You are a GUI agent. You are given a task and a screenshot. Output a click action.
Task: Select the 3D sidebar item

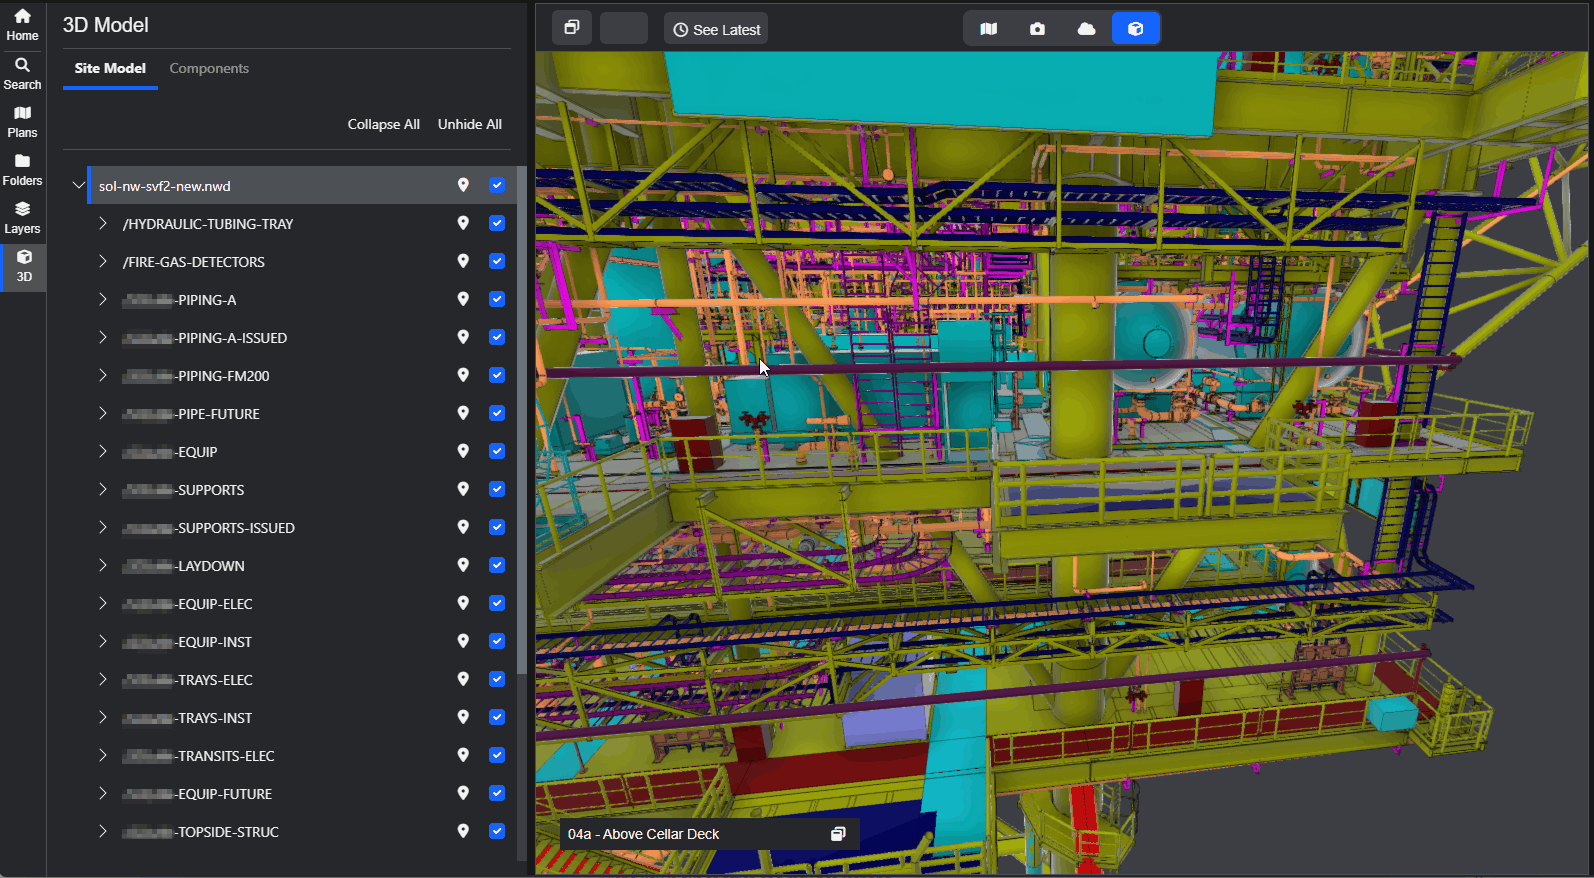(x=22, y=266)
